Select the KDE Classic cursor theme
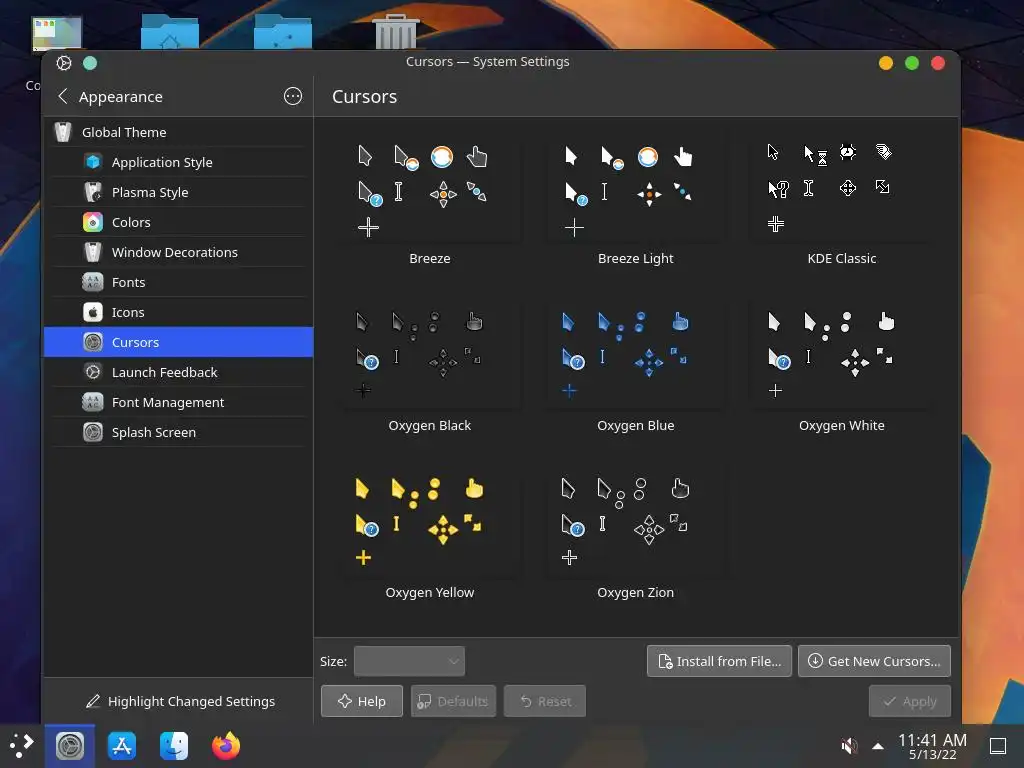The width and height of the screenshot is (1024, 768). (842, 202)
